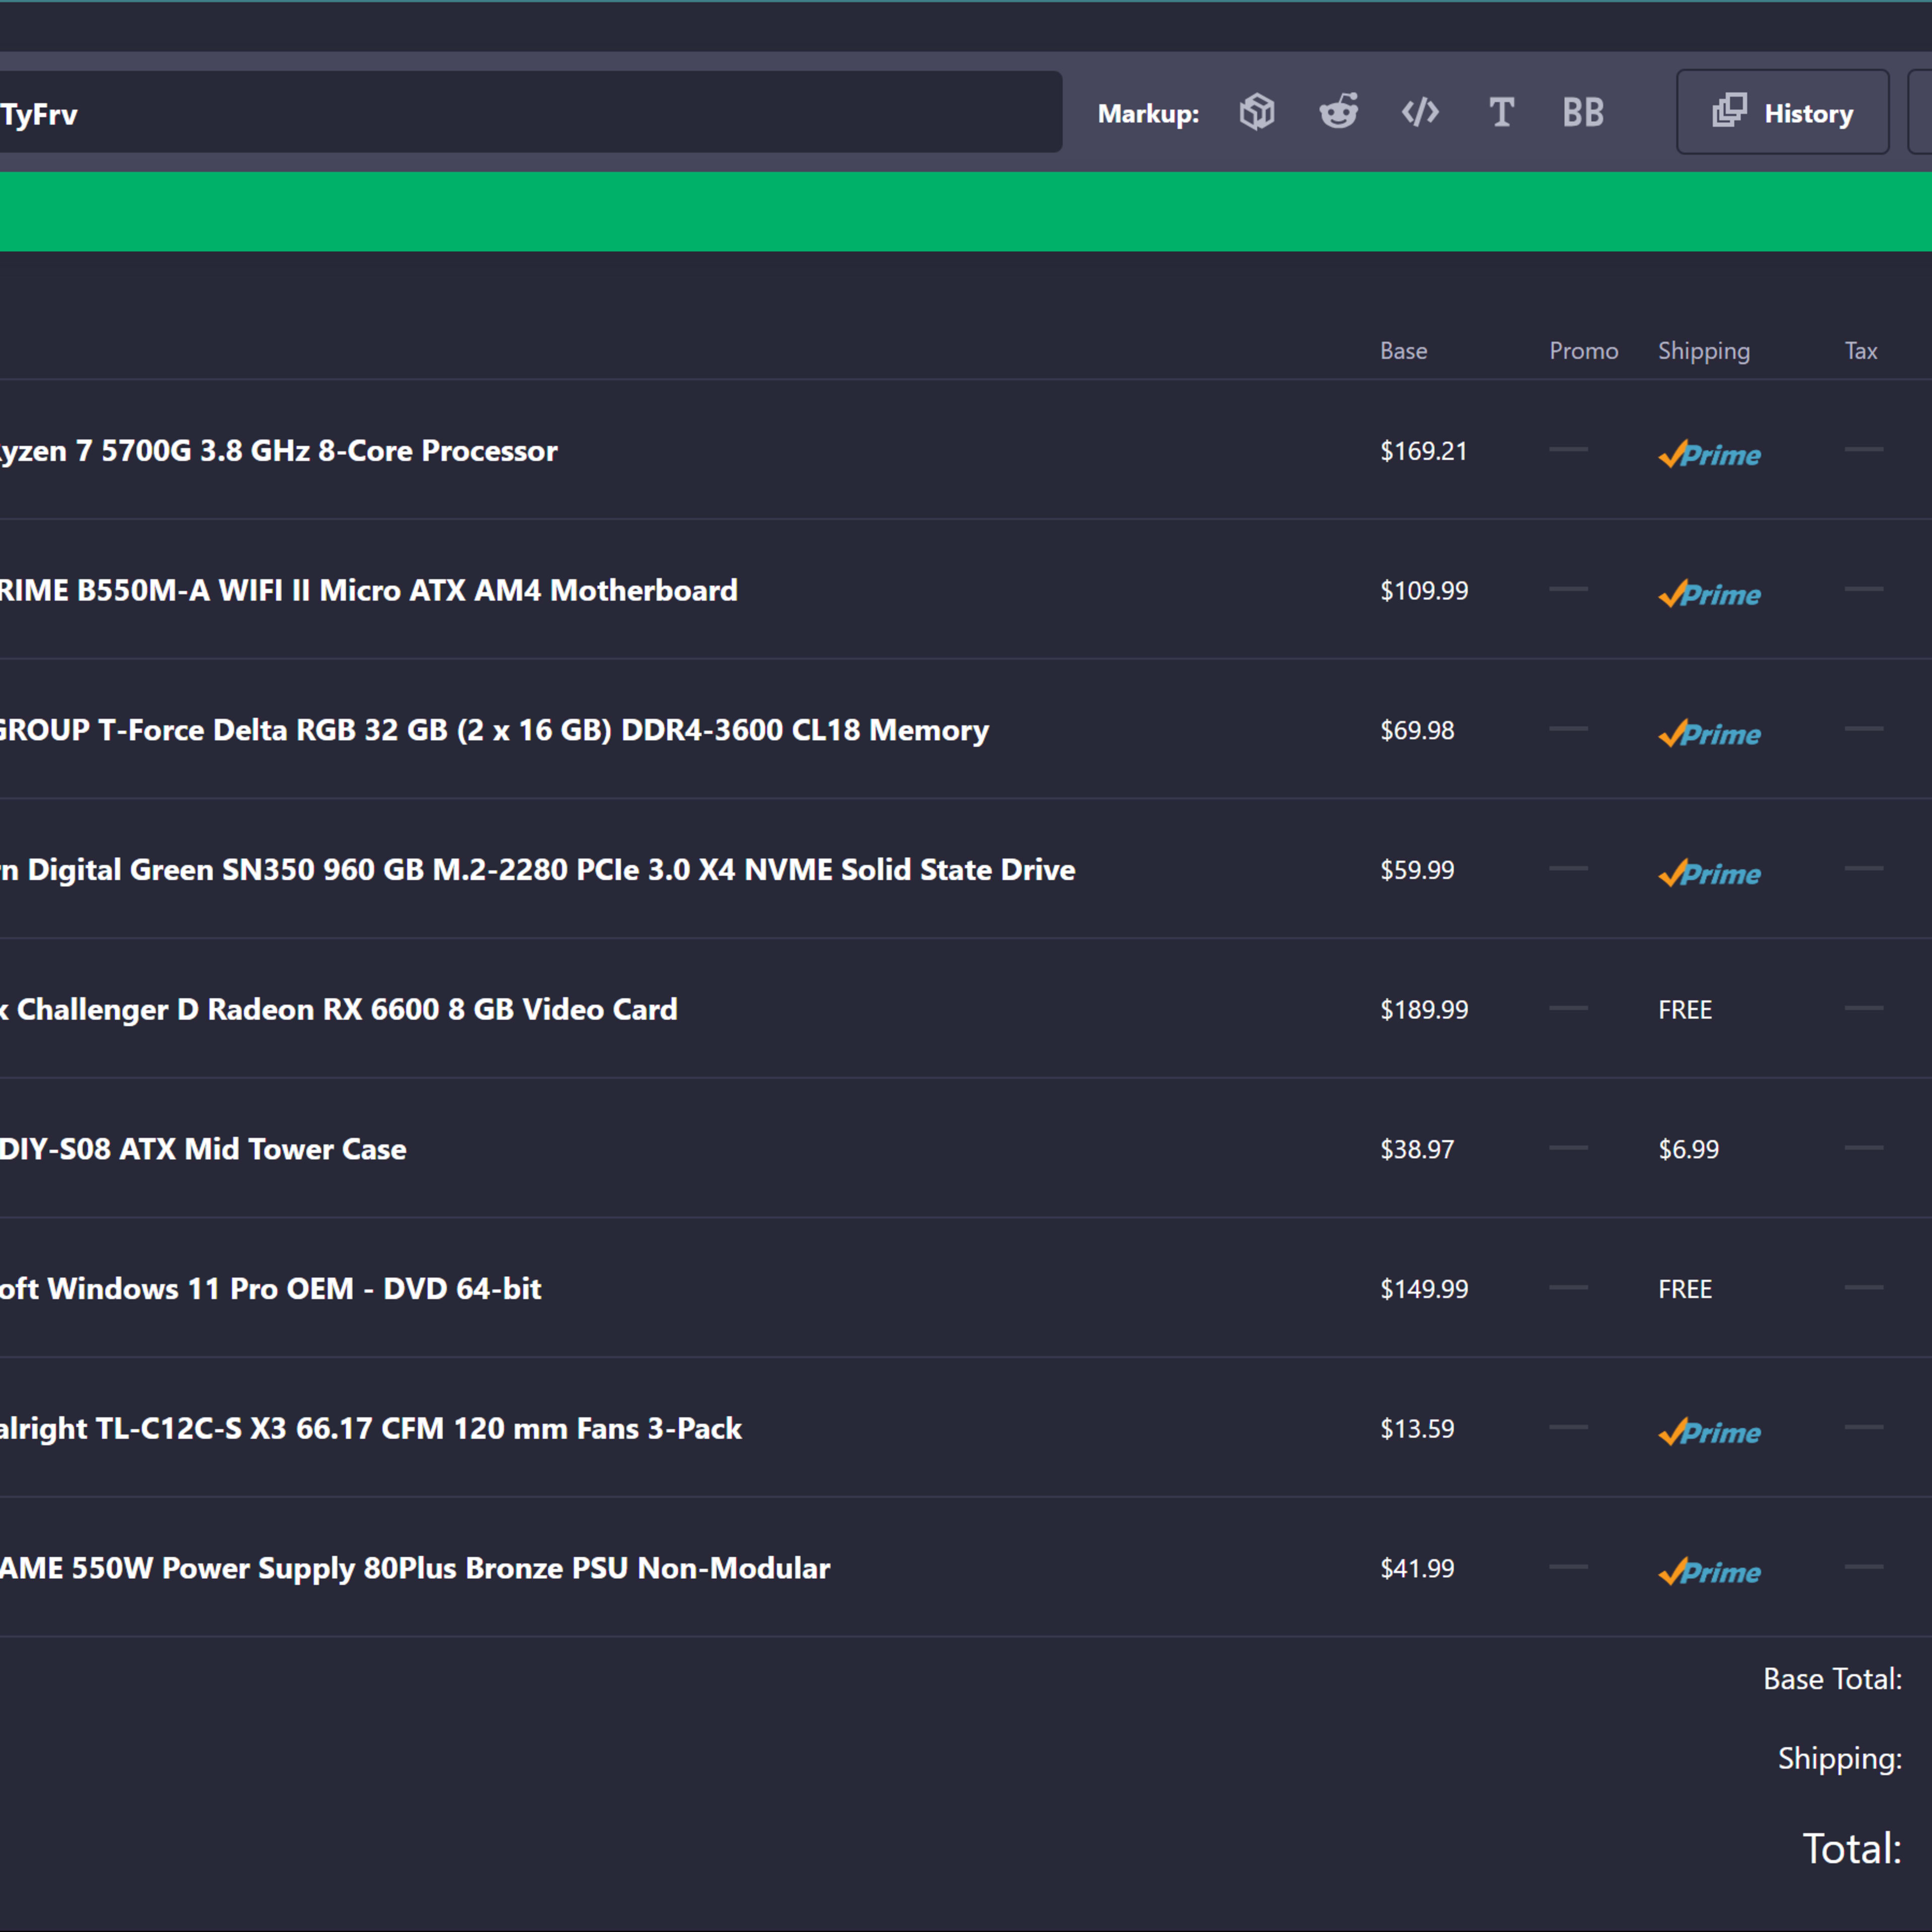Viewport: 1932px width, 1932px height.
Task: Click the $13.59 base price
Action: click(1417, 1429)
